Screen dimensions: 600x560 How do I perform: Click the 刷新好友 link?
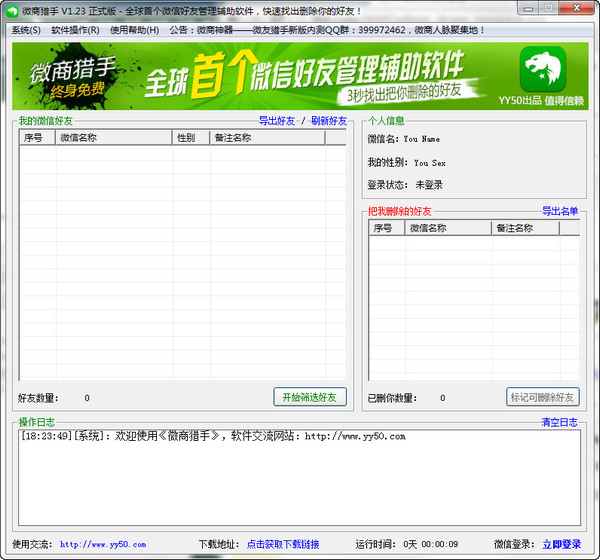(x=329, y=121)
